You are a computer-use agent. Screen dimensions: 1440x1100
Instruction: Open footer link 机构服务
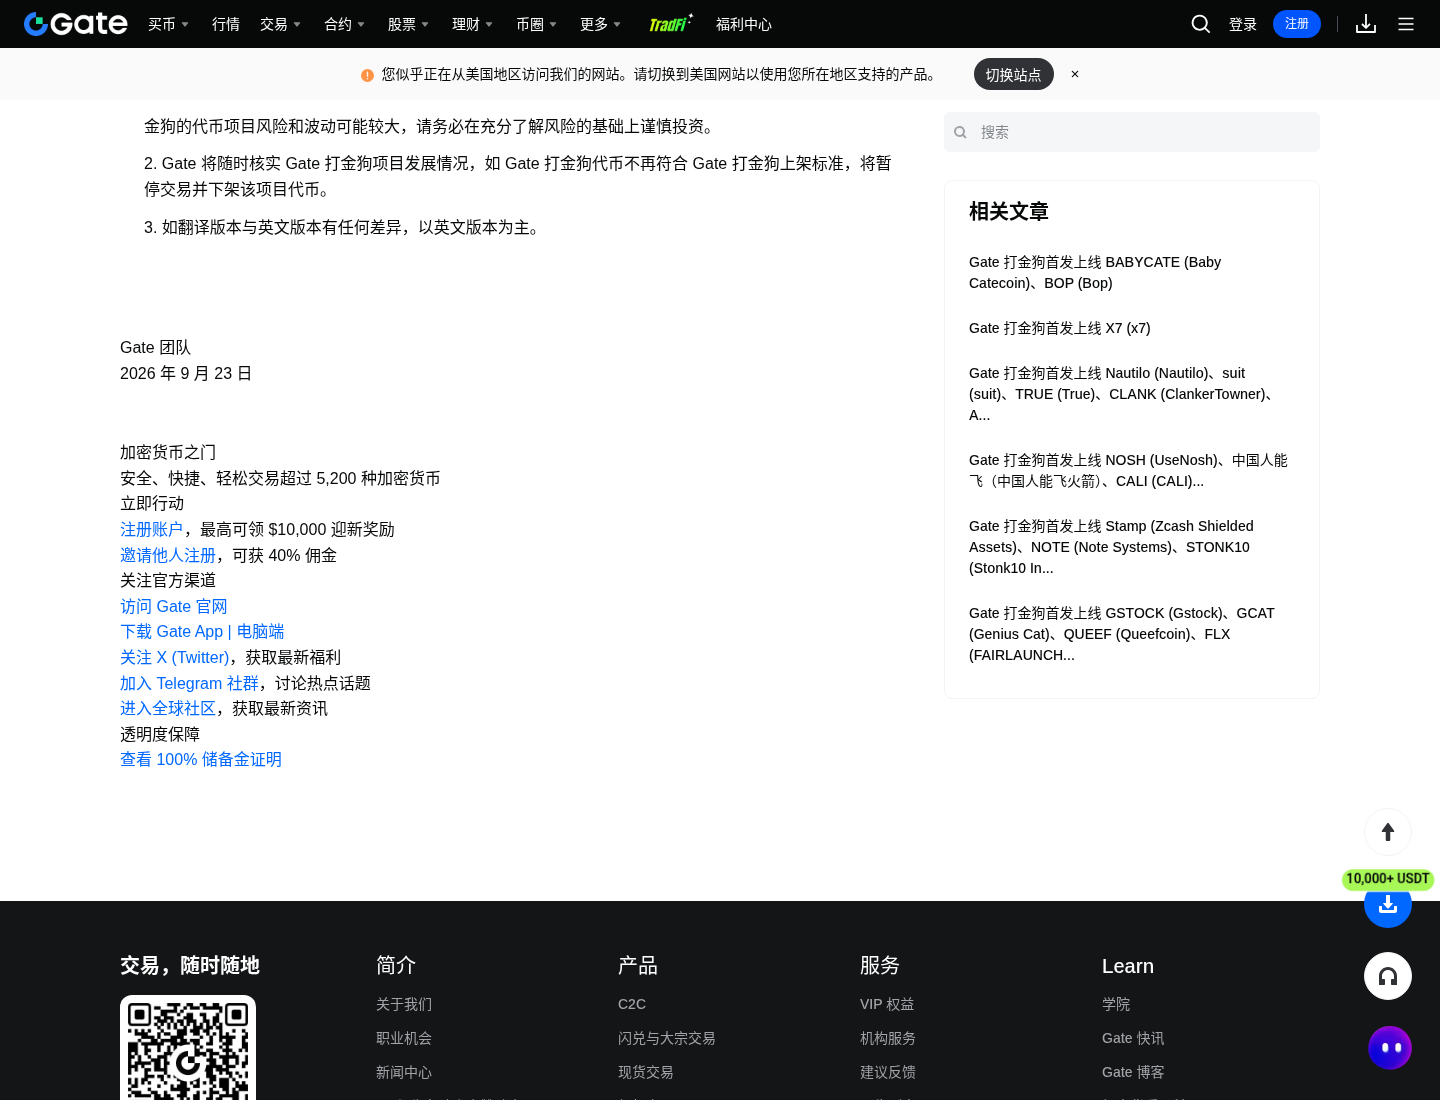click(x=888, y=1038)
